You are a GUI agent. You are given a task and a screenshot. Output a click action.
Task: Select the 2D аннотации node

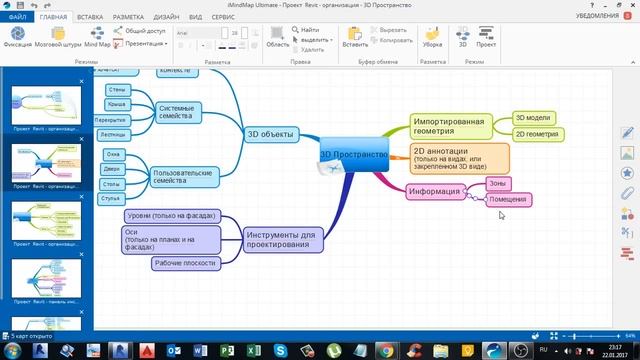(459, 158)
